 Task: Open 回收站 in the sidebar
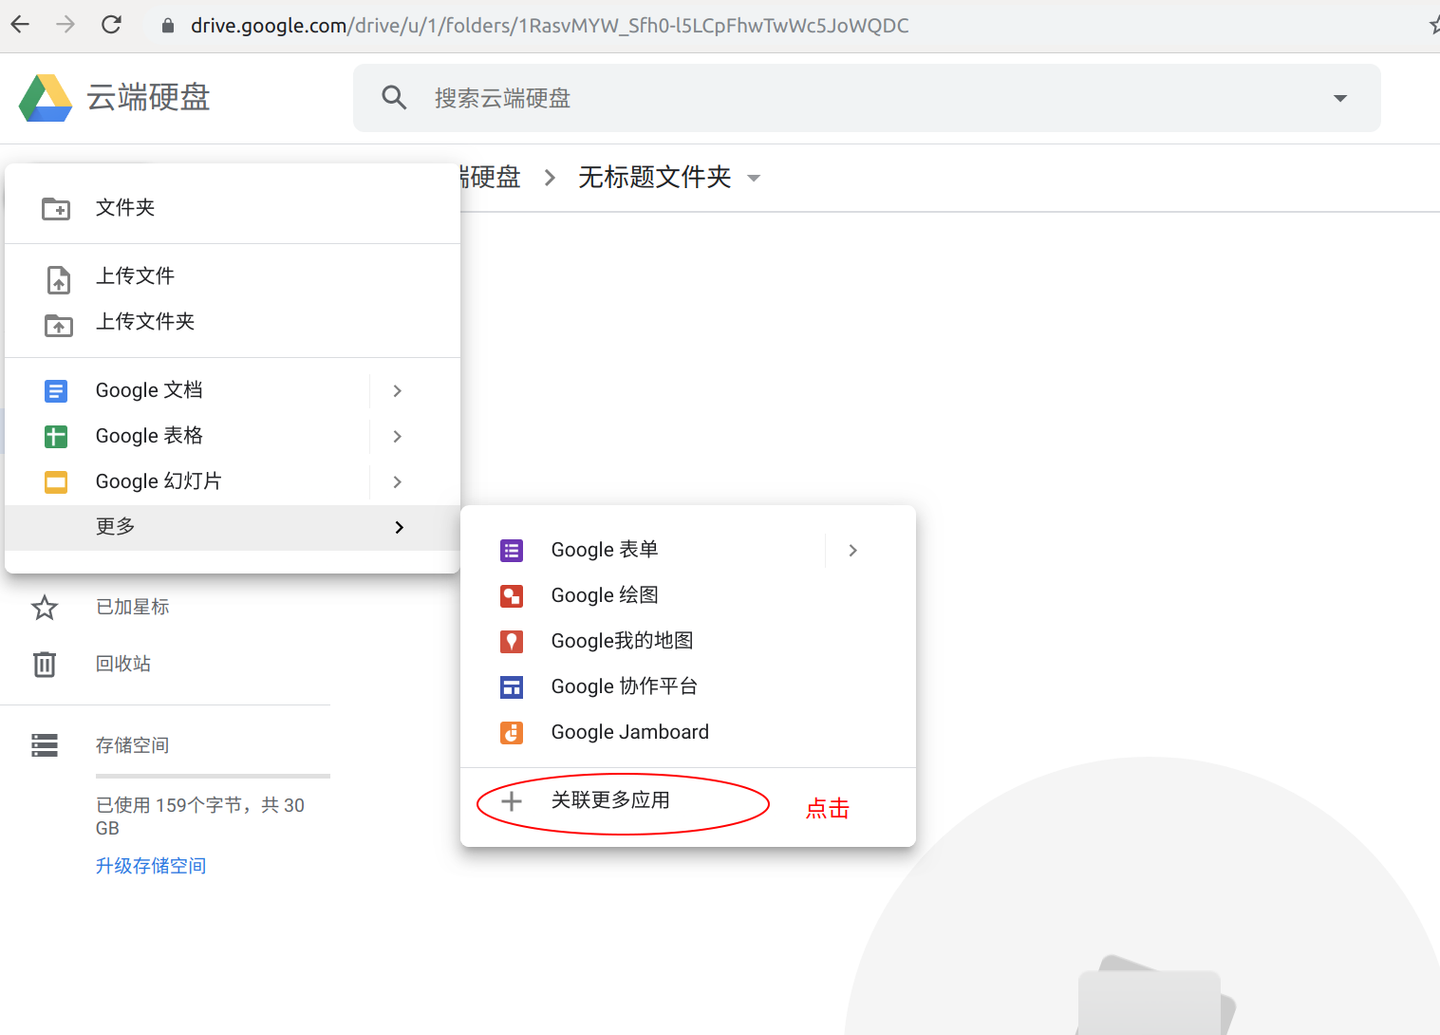click(x=123, y=664)
